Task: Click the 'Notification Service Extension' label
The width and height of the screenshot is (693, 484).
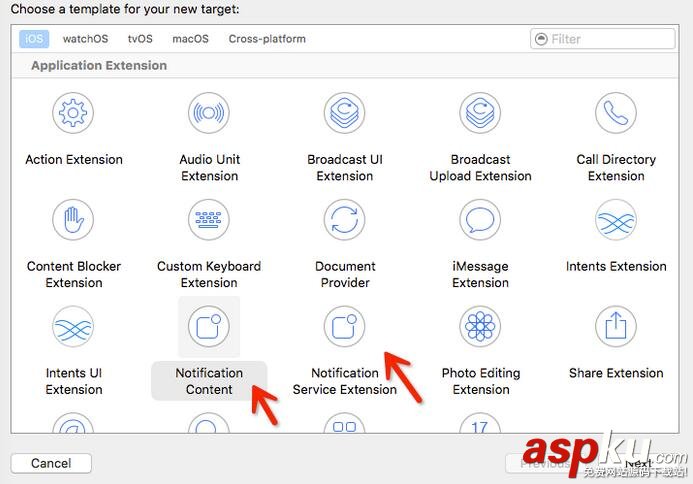Action: (345, 381)
